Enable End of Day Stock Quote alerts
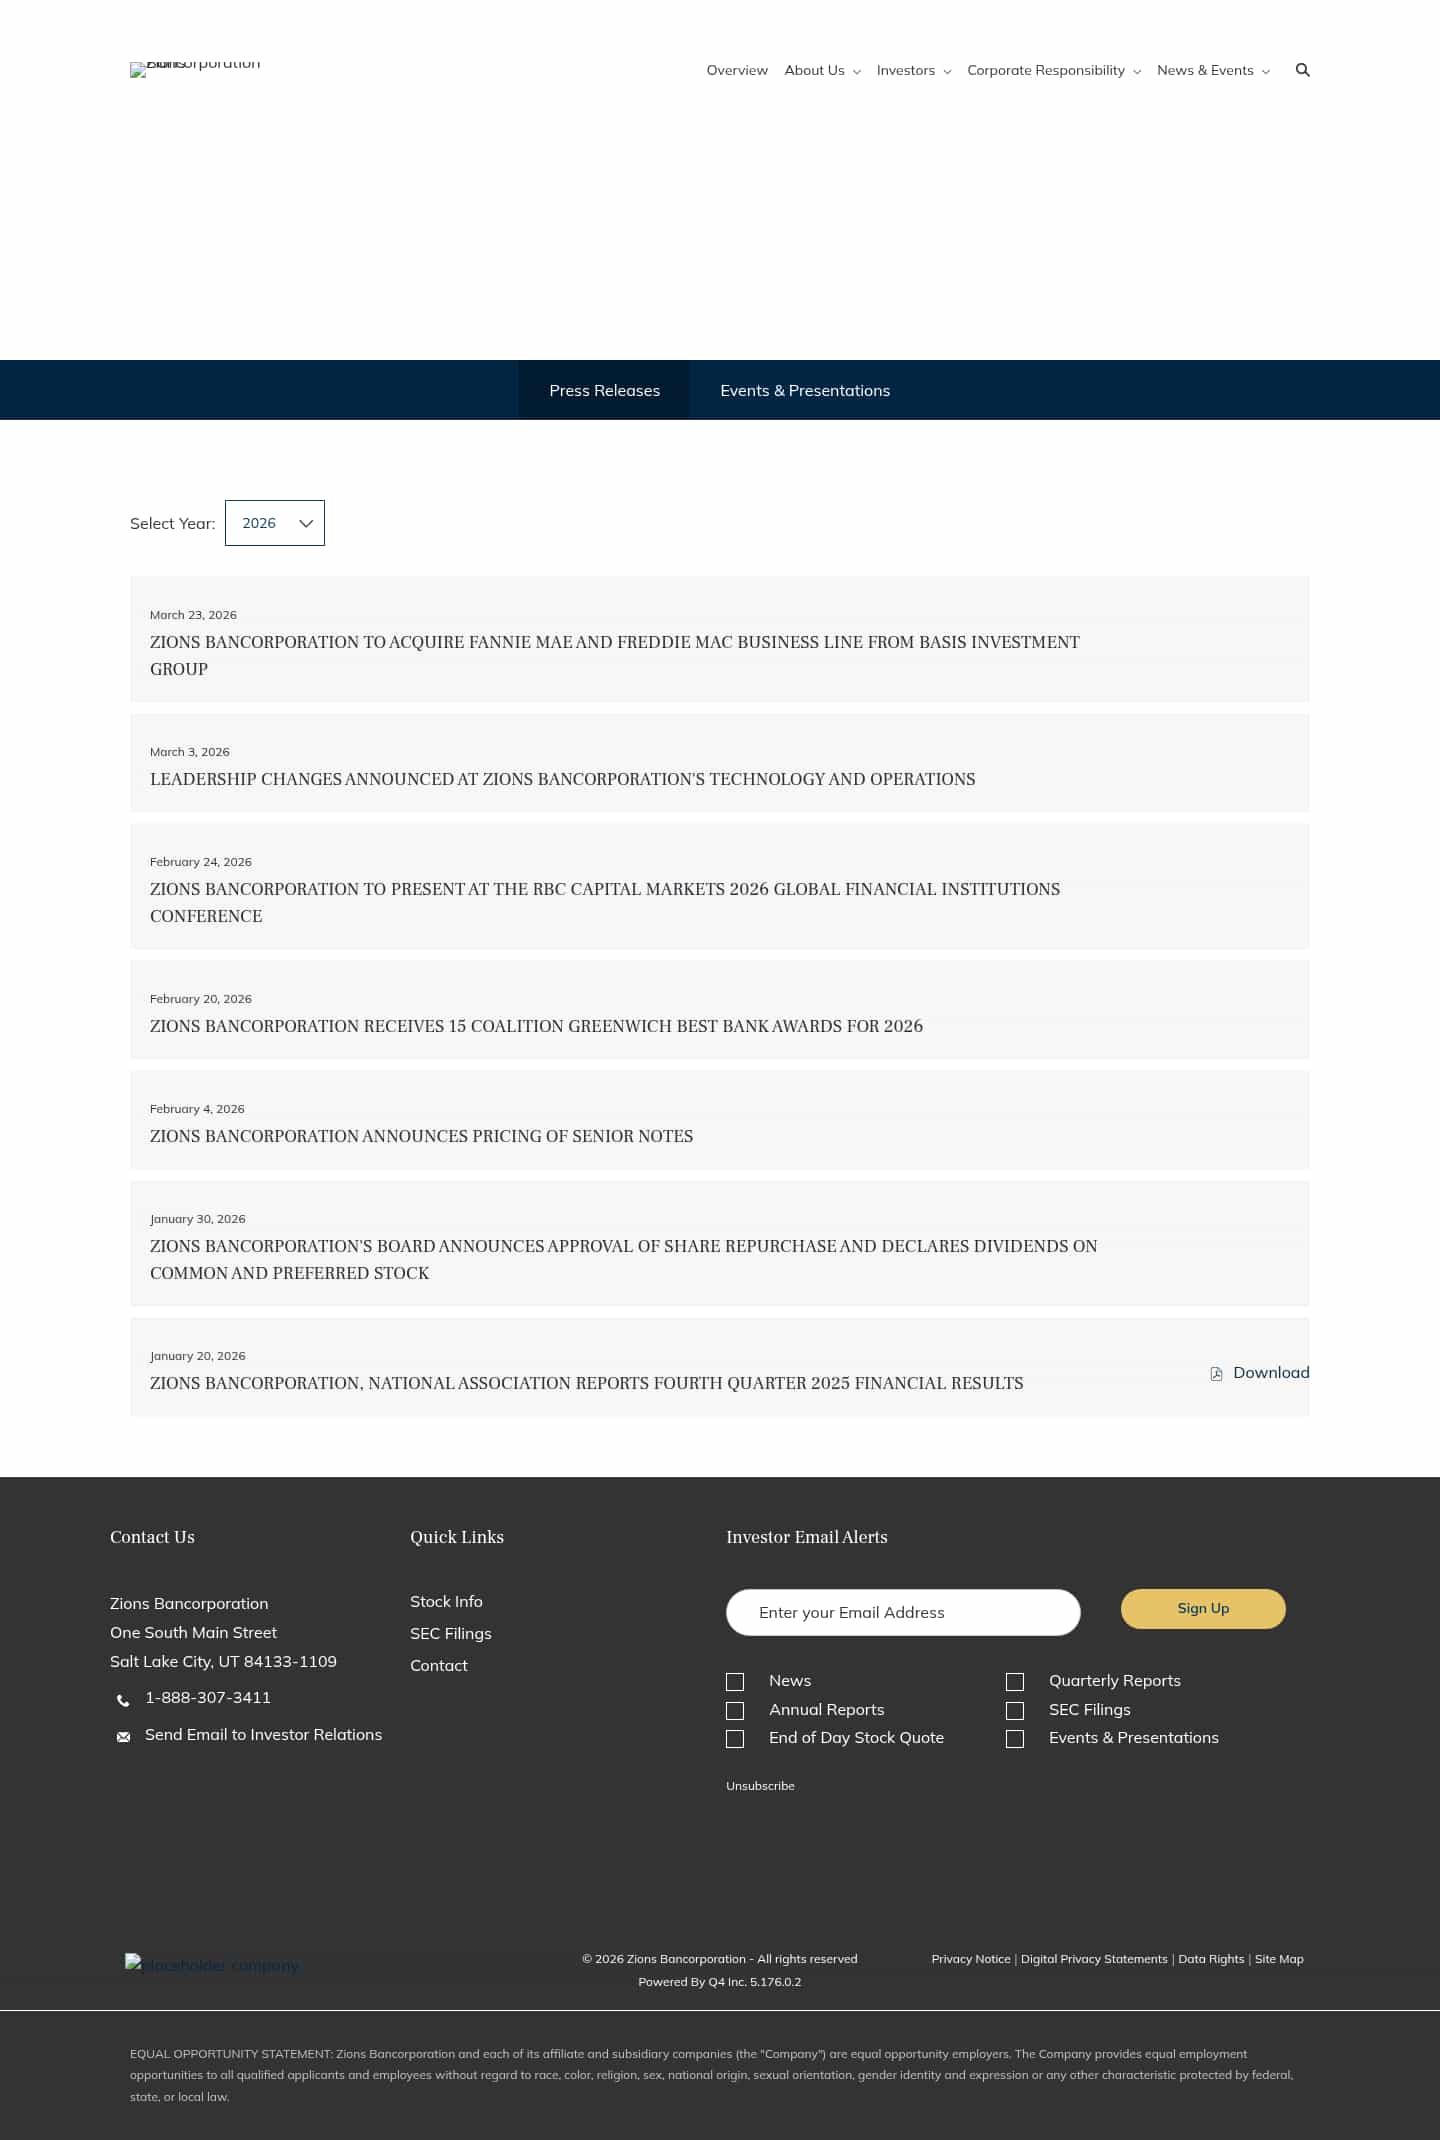Image resolution: width=1440 pixels, height=2140 pixels. (735, 1739)
